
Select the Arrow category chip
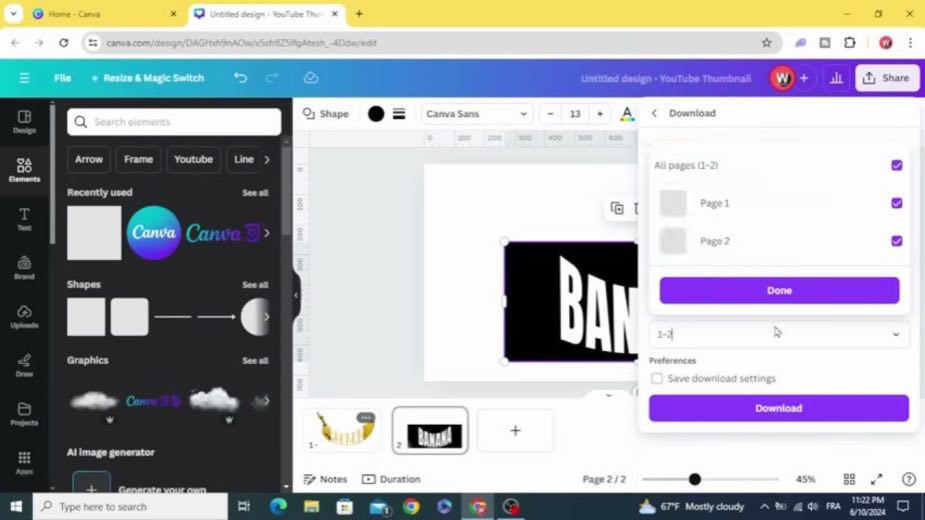(88, 159)
